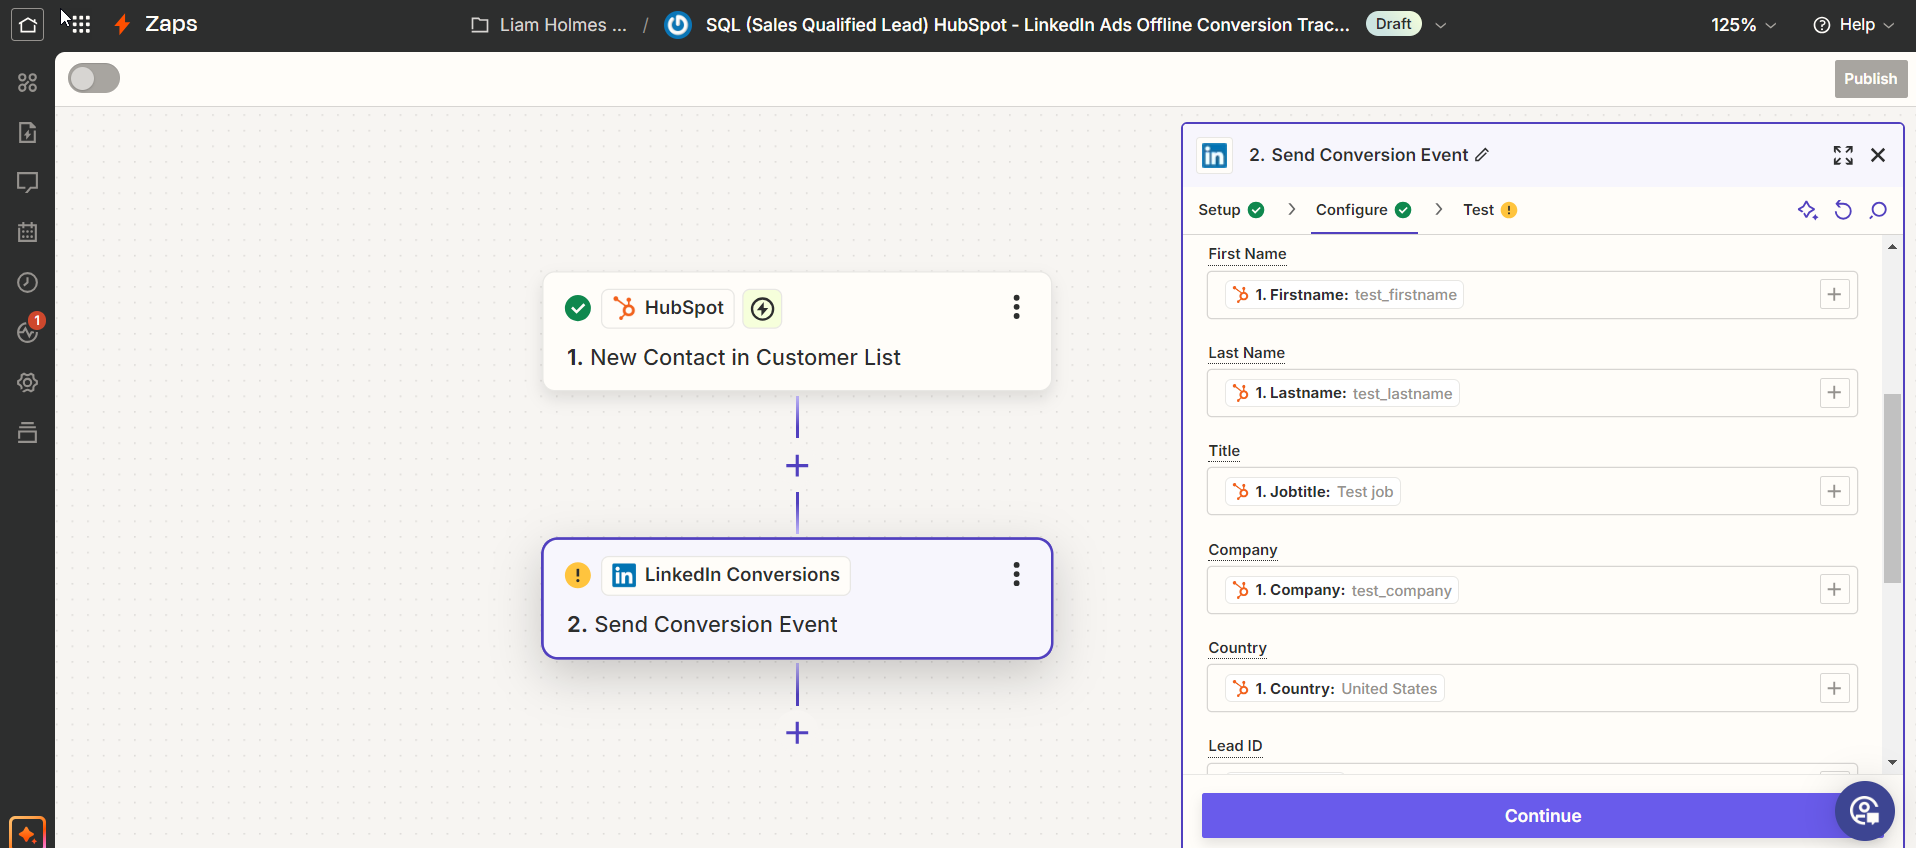The width and height of the screenshot is (1916, 848).
Task: Click the Last Name input field
Action: (1532, 393)
